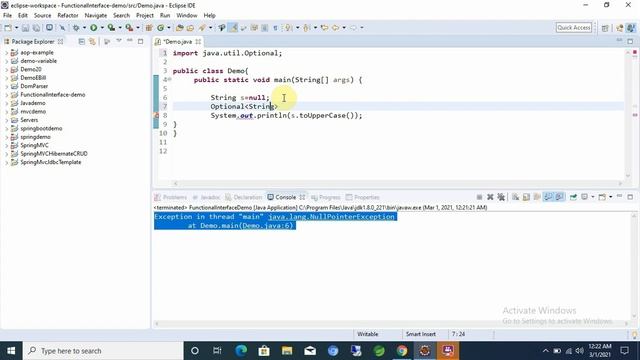The width and height of the screenshot is (640, 360).
Task: Click the Open Type icon
Action: 179,28
